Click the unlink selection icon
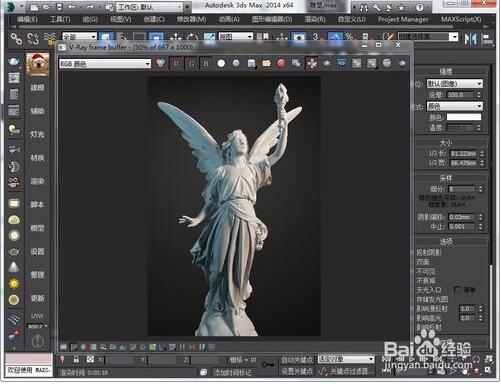The height and width of the screenshot is (384, 501). pyautogui.click(x=33, y=38)
